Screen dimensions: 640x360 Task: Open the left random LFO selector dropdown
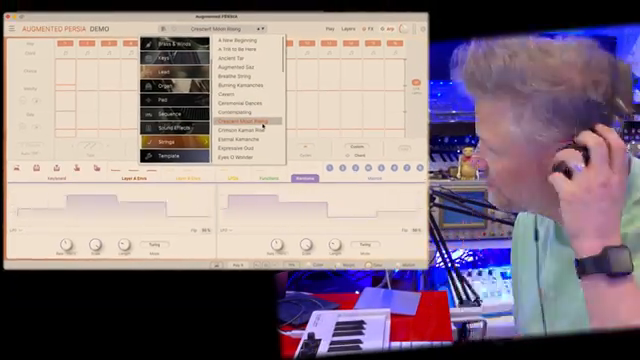pos(16,230)
